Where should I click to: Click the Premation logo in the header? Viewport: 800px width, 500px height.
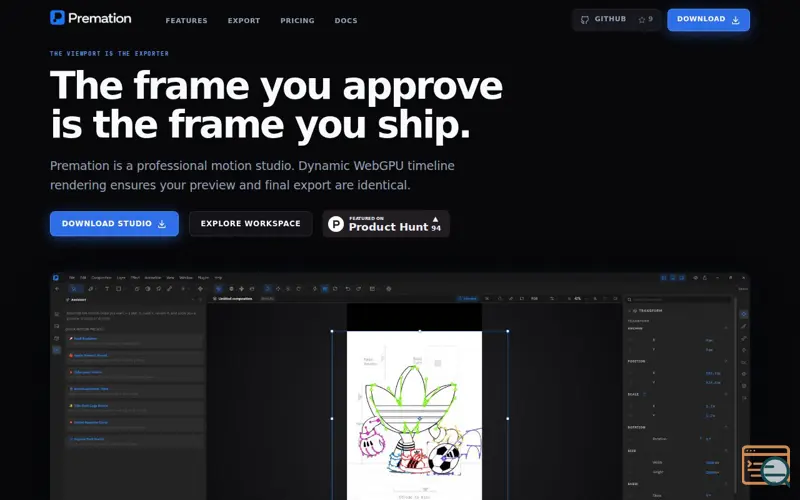click(91, 18)
